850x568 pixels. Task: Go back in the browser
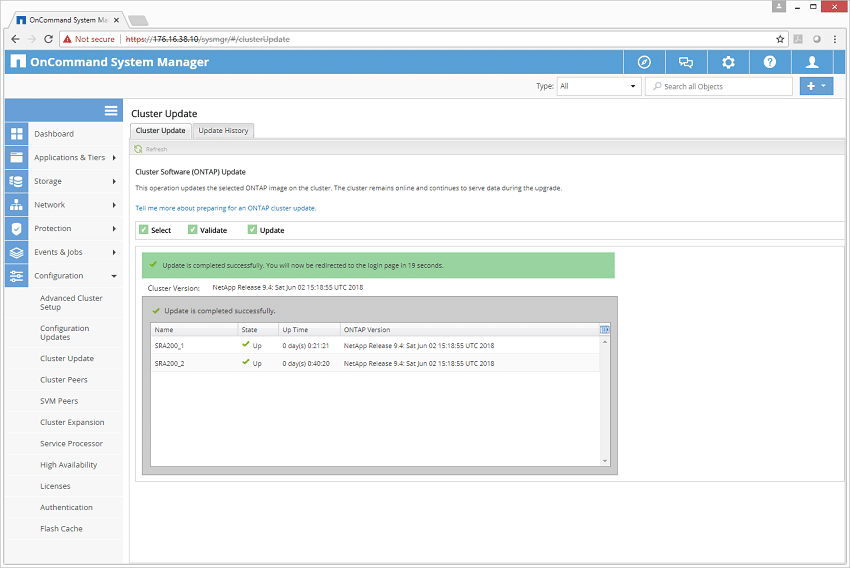coord(15,39)
